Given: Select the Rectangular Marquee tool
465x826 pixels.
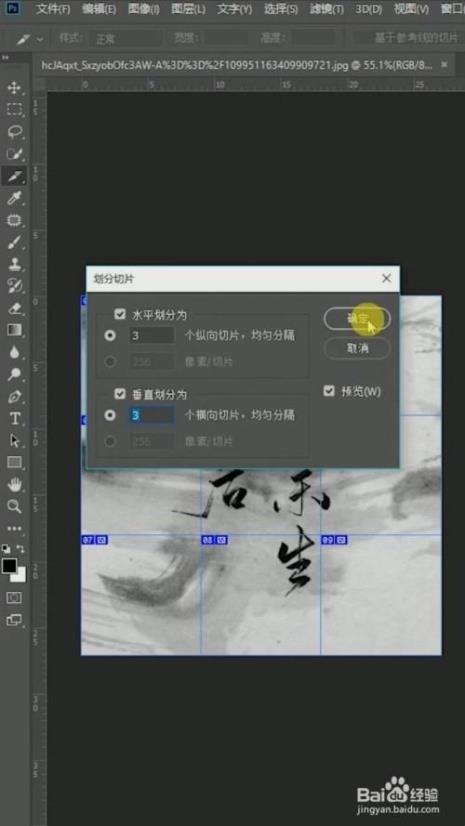Looking at the screenshot, I should click(14, 110).
